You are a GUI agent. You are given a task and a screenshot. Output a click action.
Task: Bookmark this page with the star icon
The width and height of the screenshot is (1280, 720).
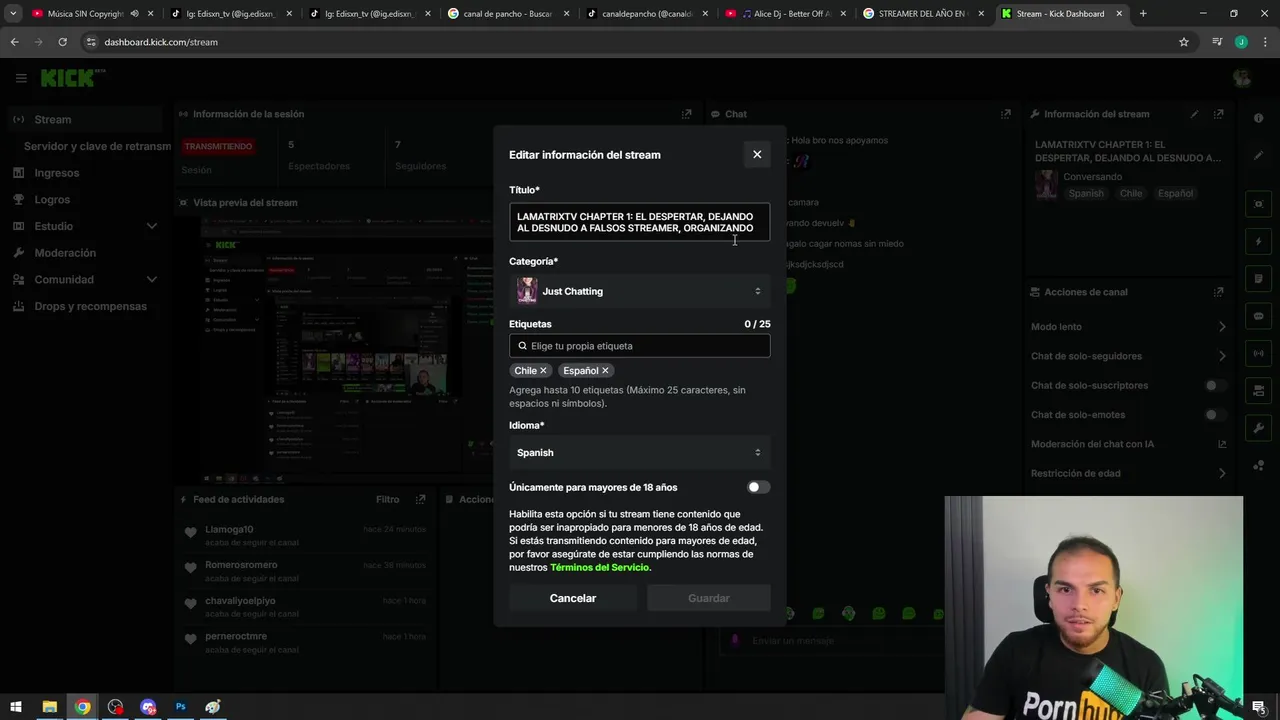pyautogui.click(x=1184, y=42)
